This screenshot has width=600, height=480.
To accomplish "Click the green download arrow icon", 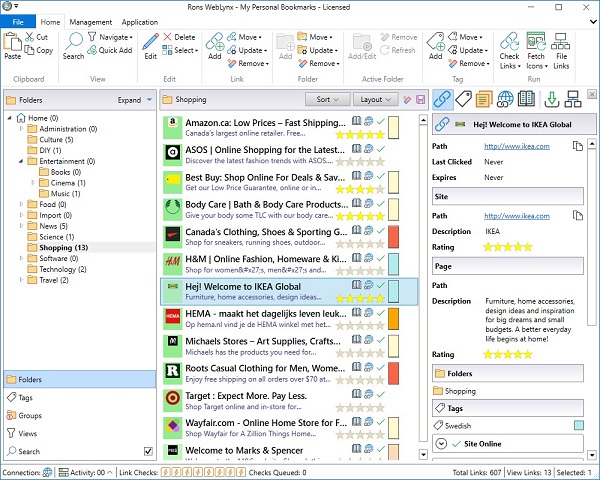I will click(551, 99).
